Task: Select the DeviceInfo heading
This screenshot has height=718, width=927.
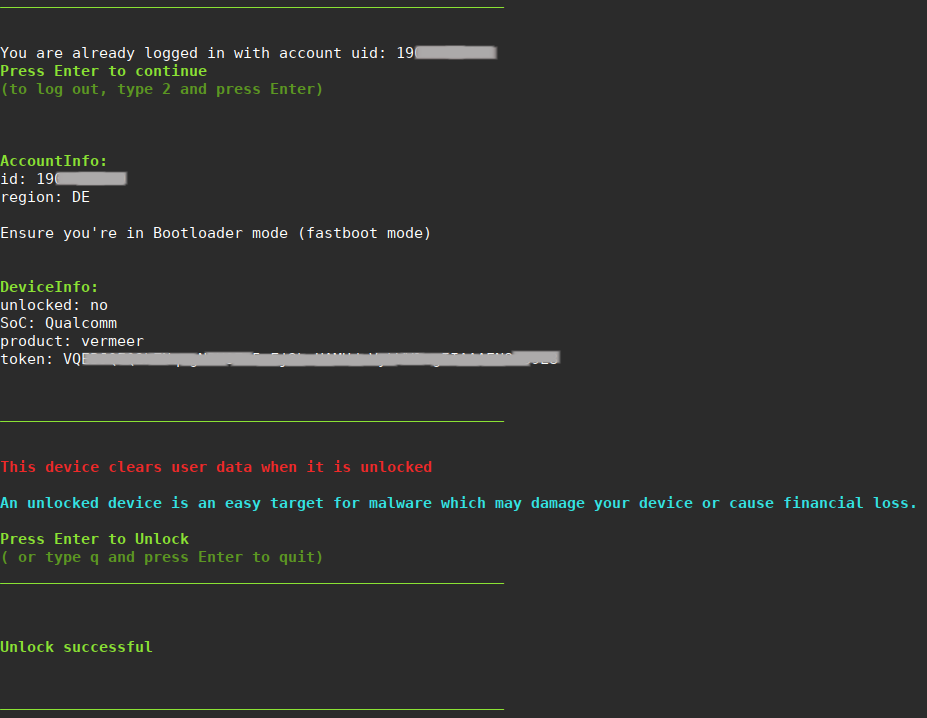Action: pos(50,287)
